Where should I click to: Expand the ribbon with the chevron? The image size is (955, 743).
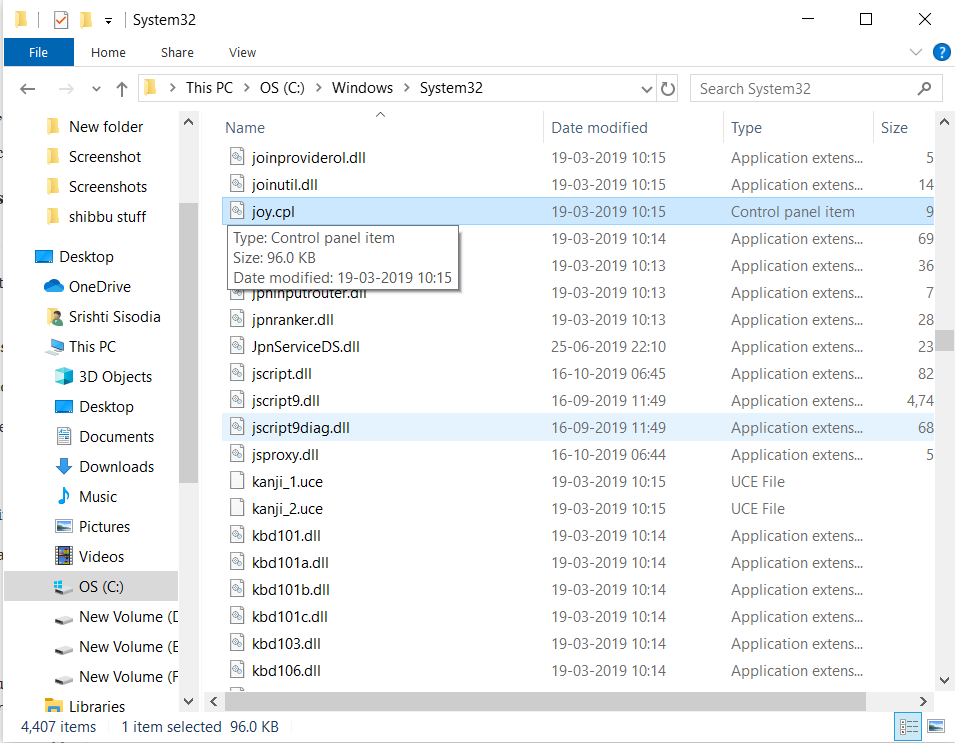point(915,52)
